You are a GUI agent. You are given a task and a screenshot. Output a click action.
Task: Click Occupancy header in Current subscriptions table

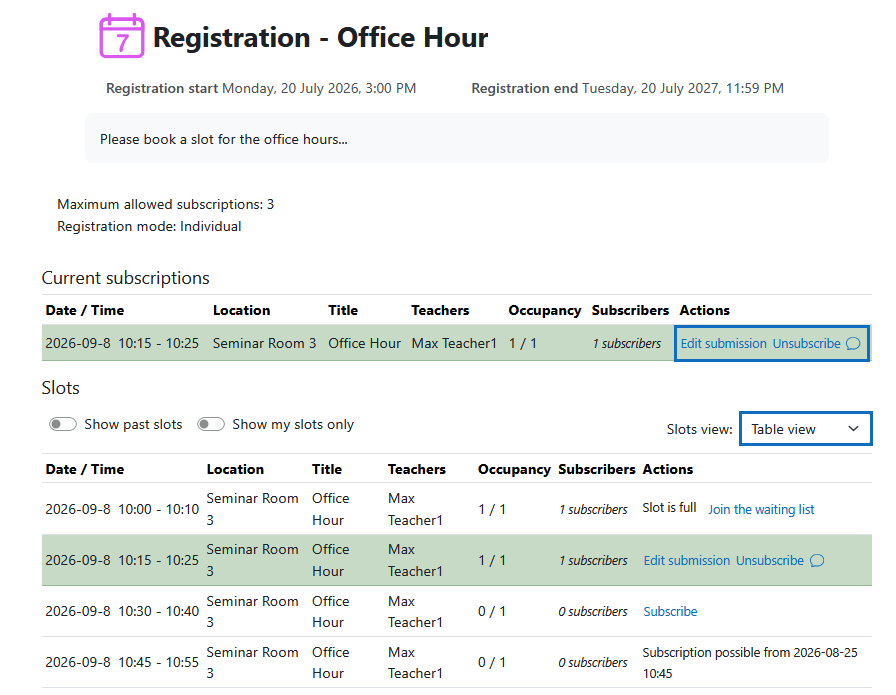click(x=545, y=310)
